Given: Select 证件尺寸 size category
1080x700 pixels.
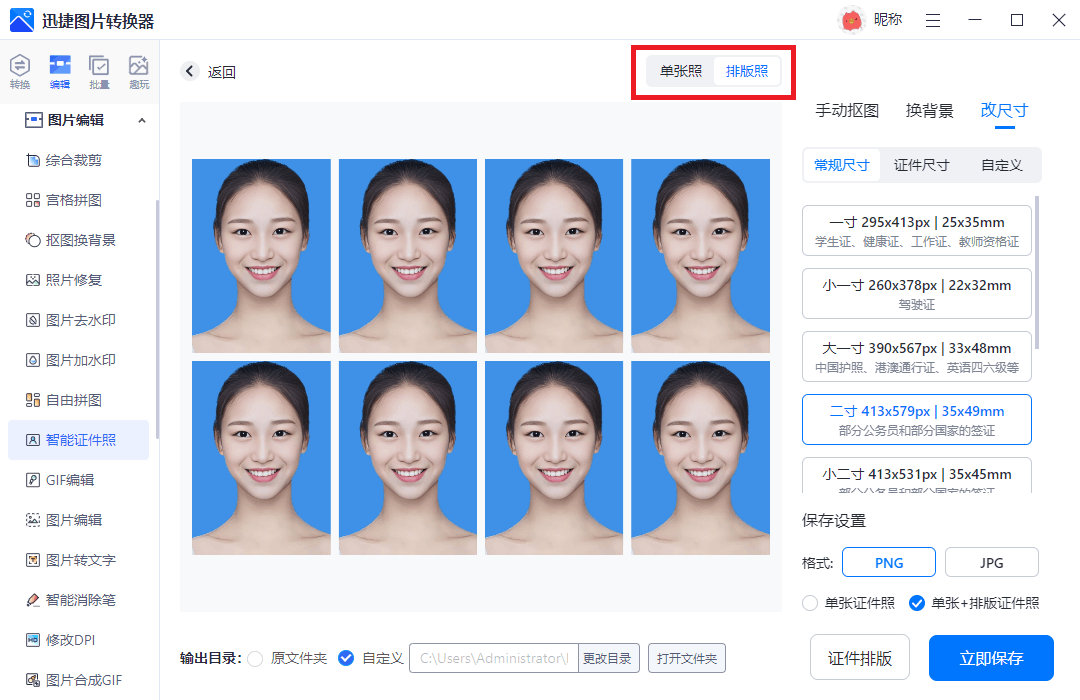Looking at the screenshot, I should [x=922, y=165].
